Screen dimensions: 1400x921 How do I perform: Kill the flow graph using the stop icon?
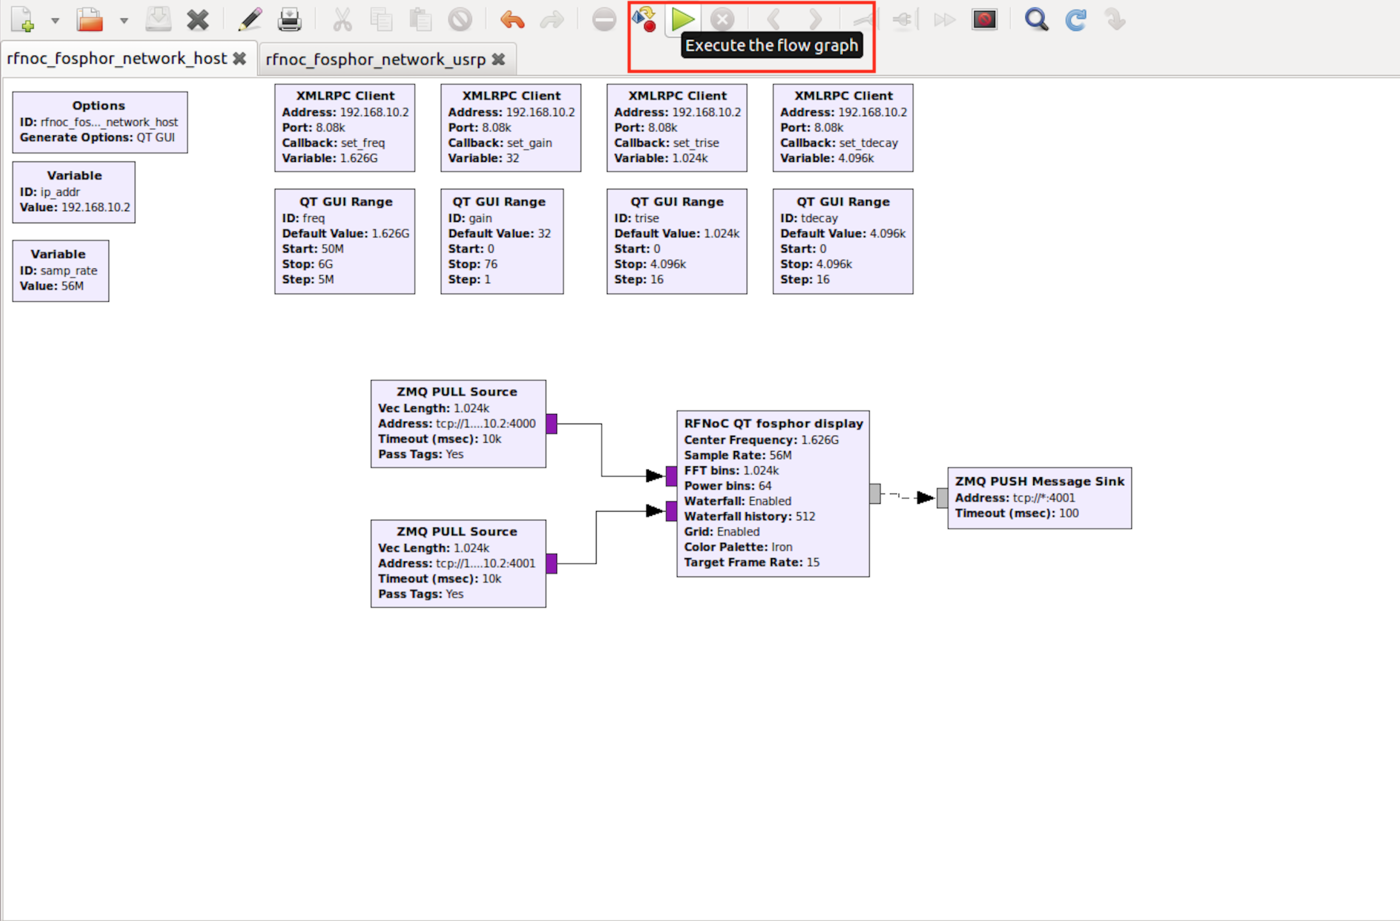[722, 18]
